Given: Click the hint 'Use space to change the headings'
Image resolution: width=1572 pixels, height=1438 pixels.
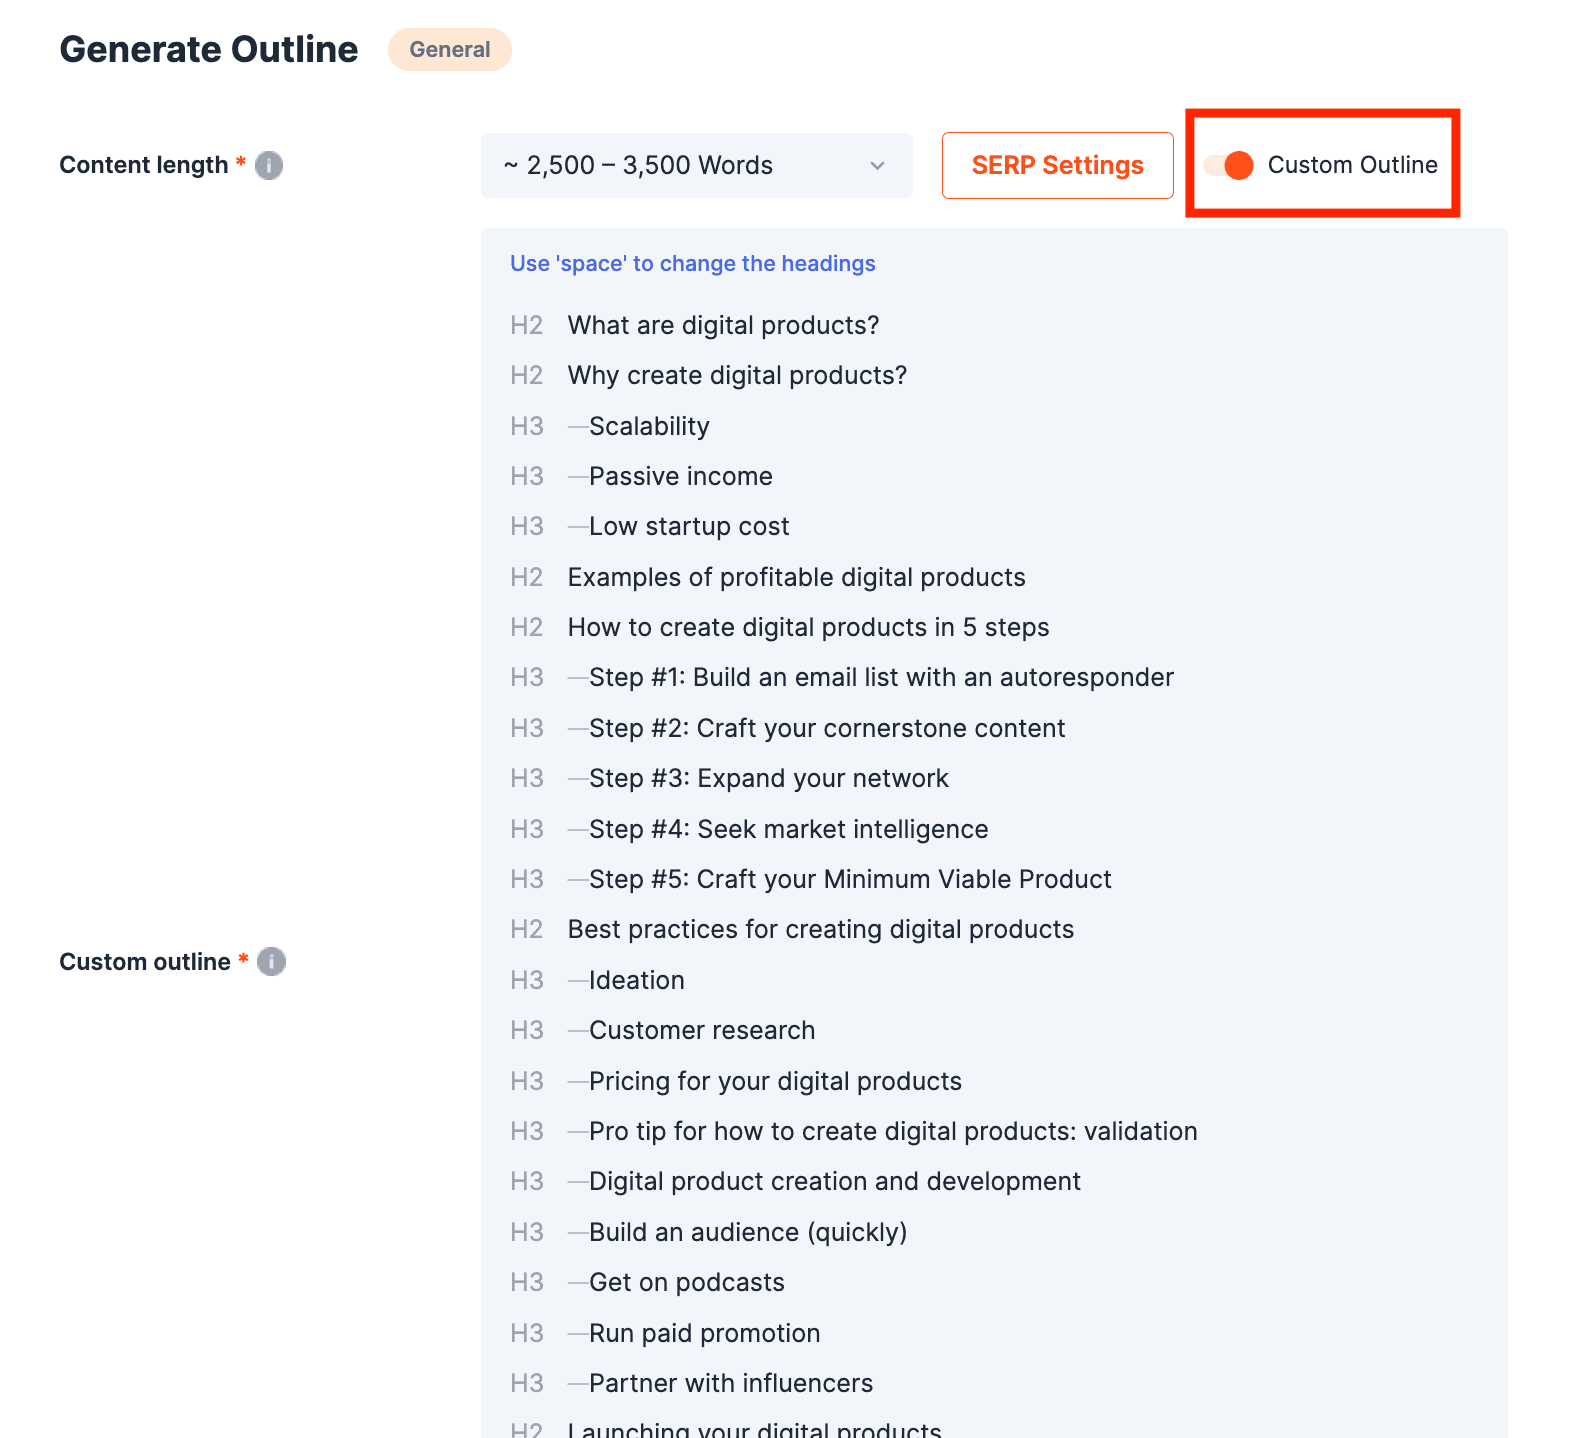Looking at the screenshot, I should pyautogui.click(x=692, y=263).
